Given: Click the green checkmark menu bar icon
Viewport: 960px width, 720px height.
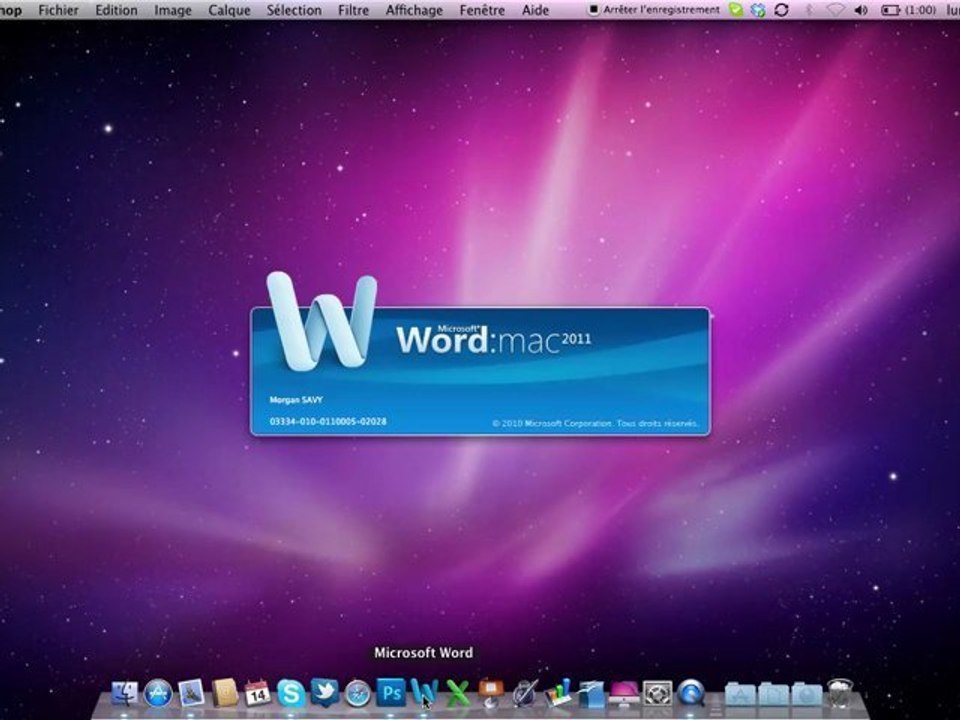Looking at the screenshot, I should (736, 10).
